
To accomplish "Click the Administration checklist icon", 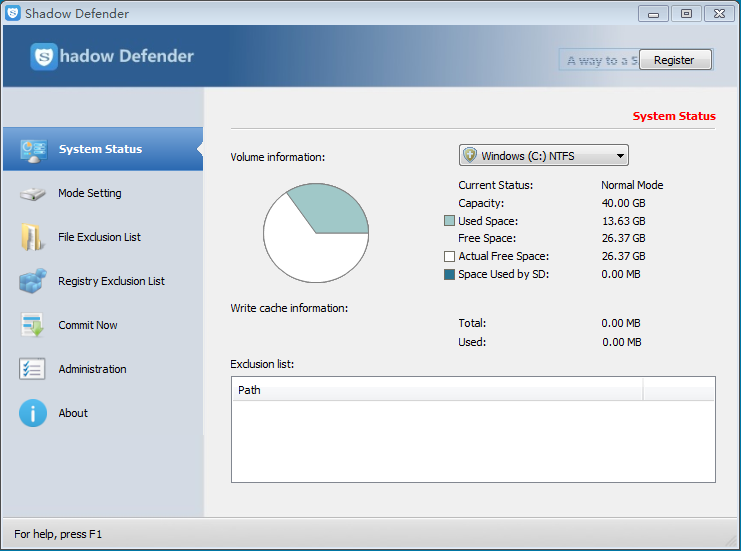I will point(33,369).
